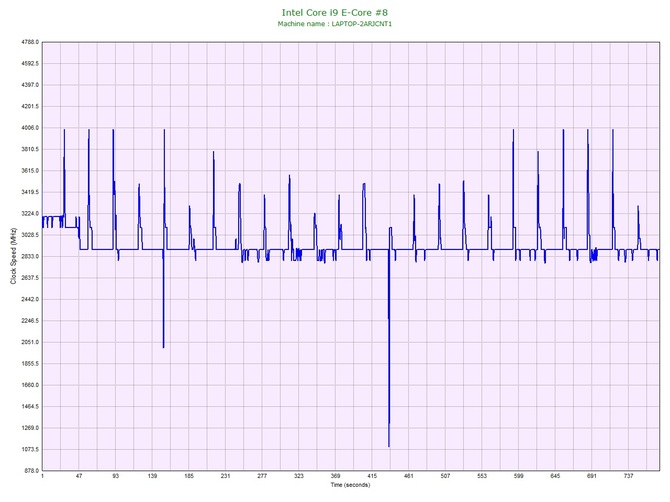Select the x-axis time value 553
670x502 pixels.
(x=482, y=476)
